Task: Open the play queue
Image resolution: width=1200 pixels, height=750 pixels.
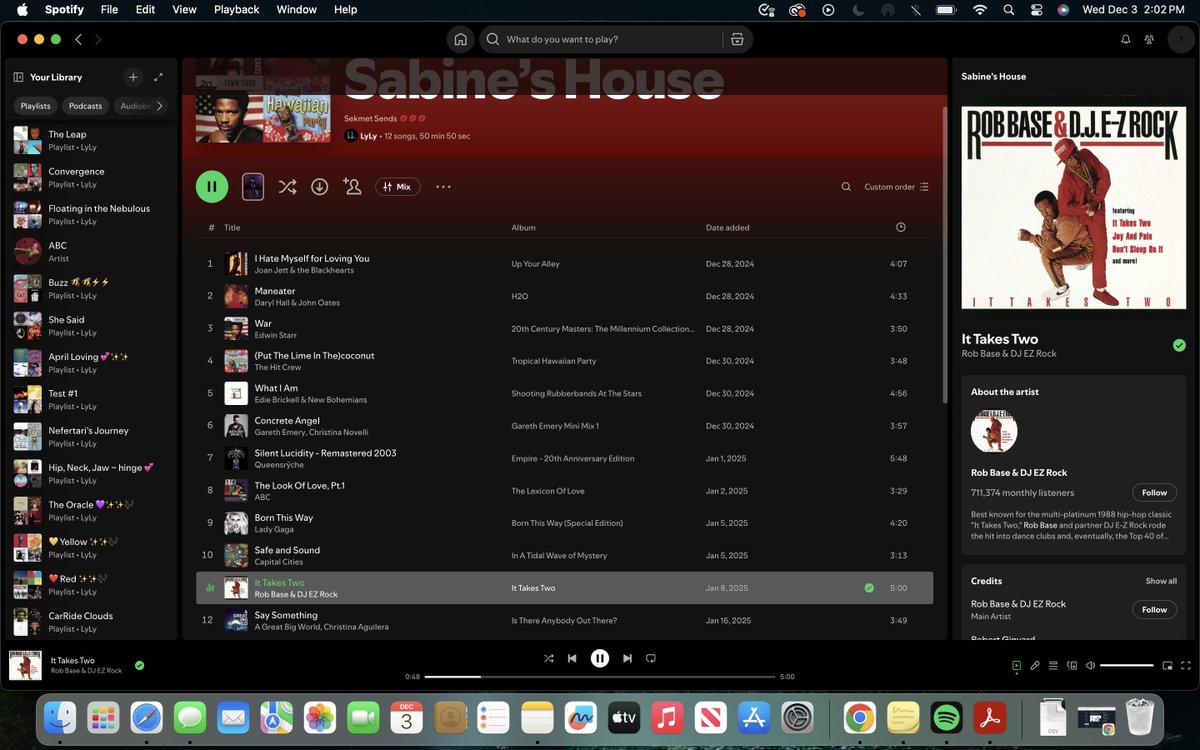Action: 1053,665
